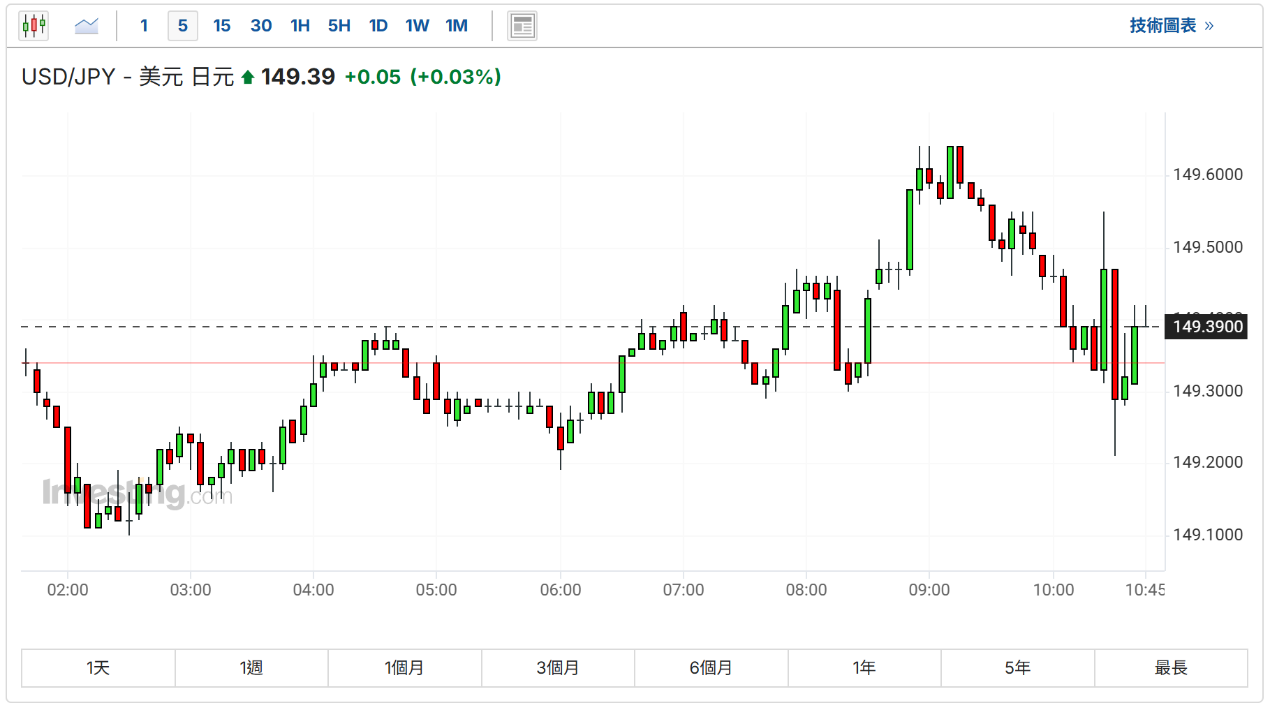Viewport: 1270px width, 710px height.
Task: Switch to the area line chart icon
Action: coord(87,25)
